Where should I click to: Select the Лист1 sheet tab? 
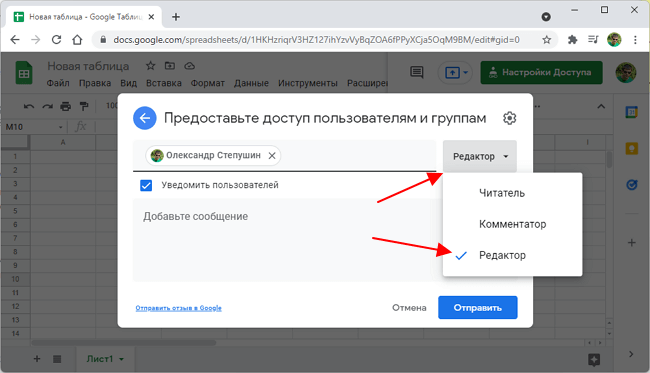click(100, 359)
